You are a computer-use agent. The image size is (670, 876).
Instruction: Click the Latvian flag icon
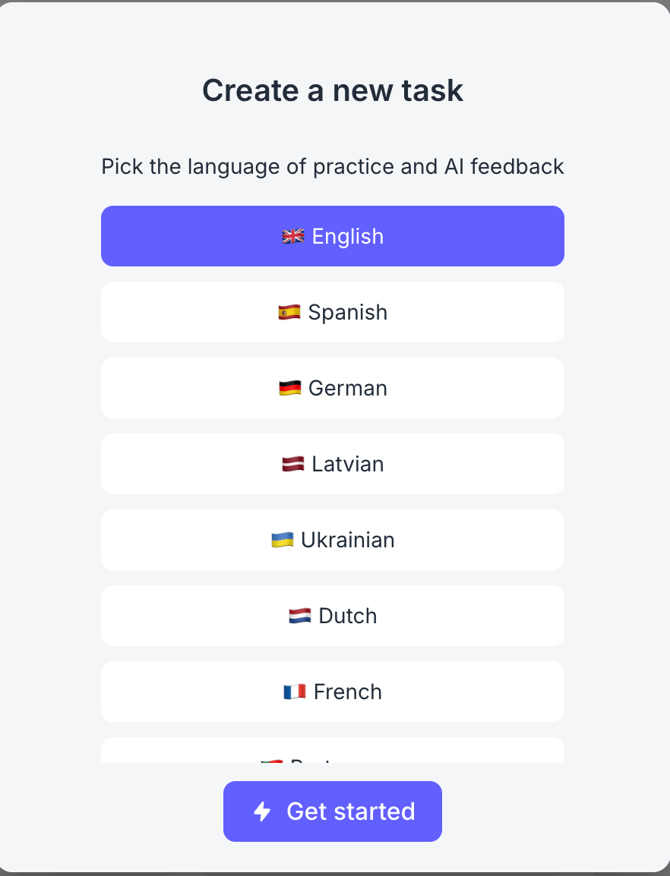pyautogui.click(x=293, y=465)
